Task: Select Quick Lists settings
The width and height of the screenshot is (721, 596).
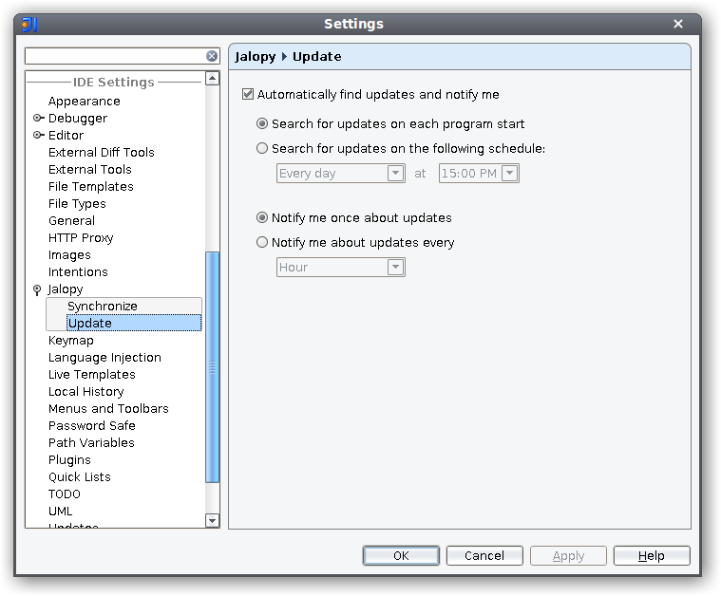Action: click(x=79, y=477)
